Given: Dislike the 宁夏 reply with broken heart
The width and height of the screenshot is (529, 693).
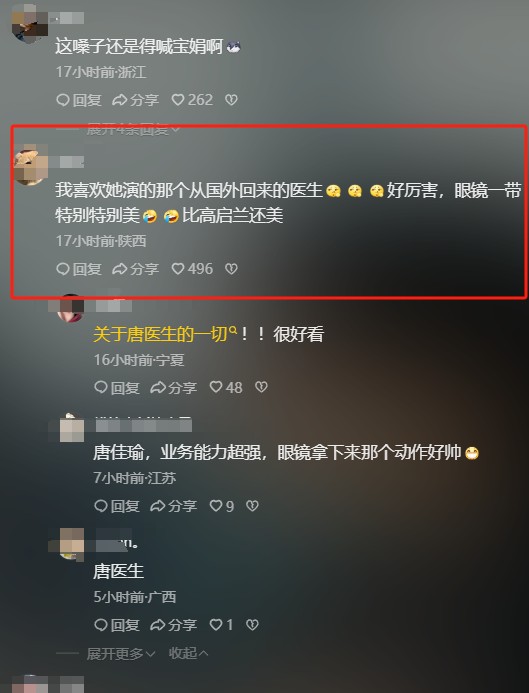Looking at the screenshot, I should click(x=261, y=388).
